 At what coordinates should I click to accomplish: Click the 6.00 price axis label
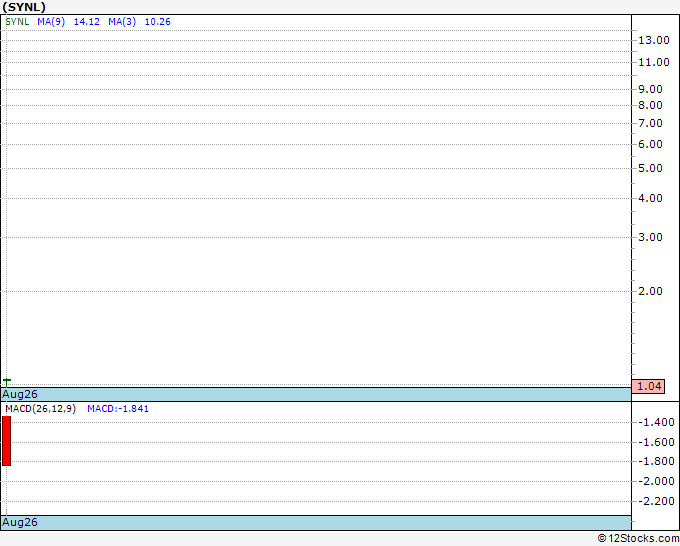651,144
